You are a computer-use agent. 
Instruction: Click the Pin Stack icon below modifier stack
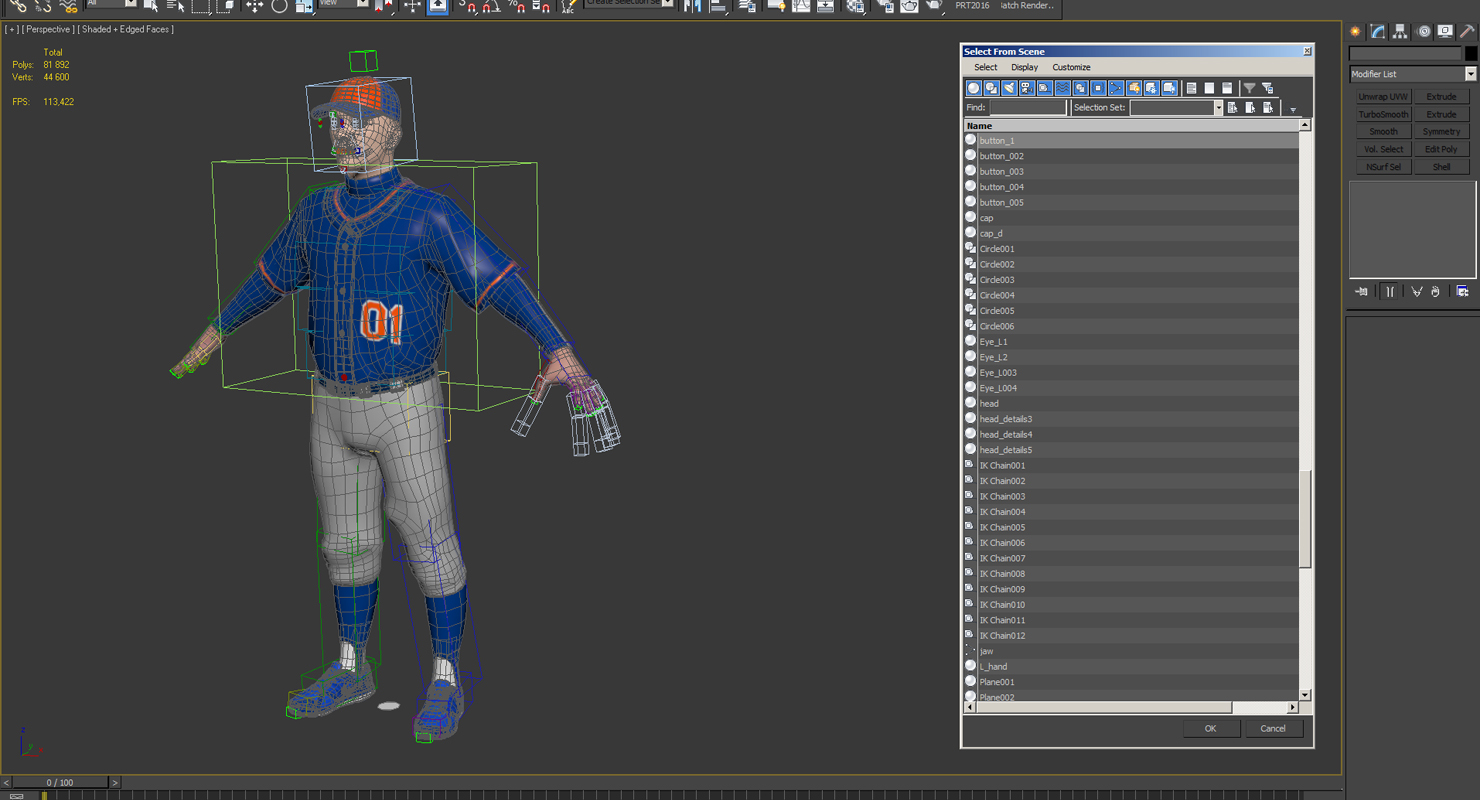click(x=1361, y=292)
